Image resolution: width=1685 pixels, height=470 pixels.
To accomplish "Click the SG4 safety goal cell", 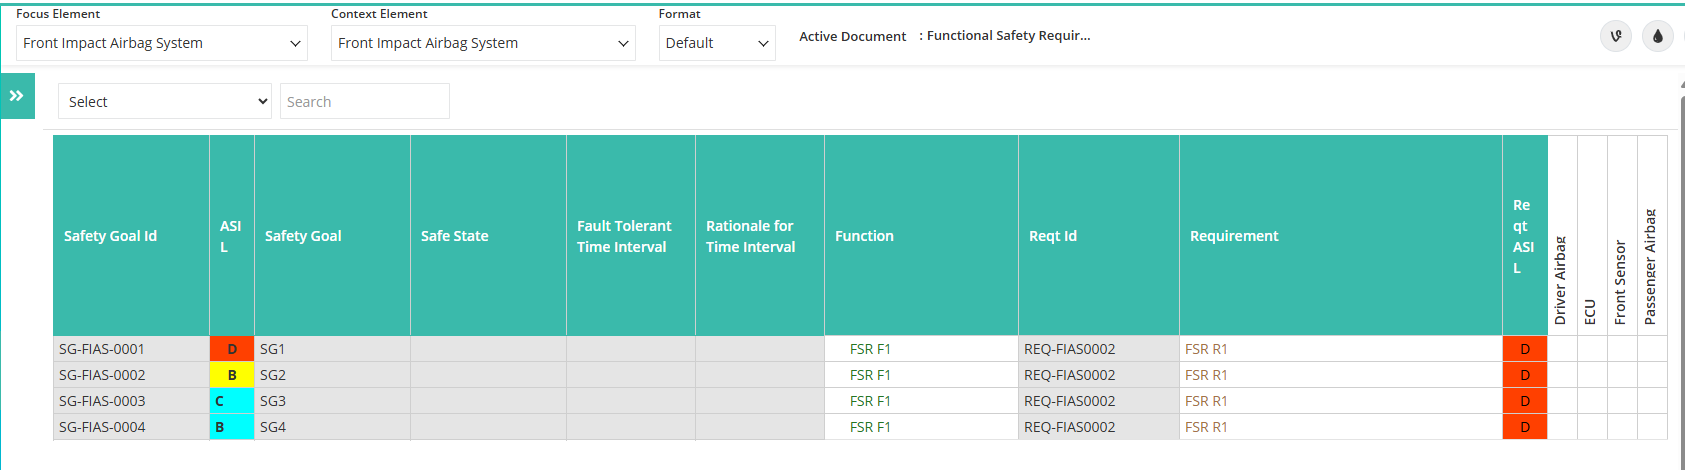I will [332, 427].
